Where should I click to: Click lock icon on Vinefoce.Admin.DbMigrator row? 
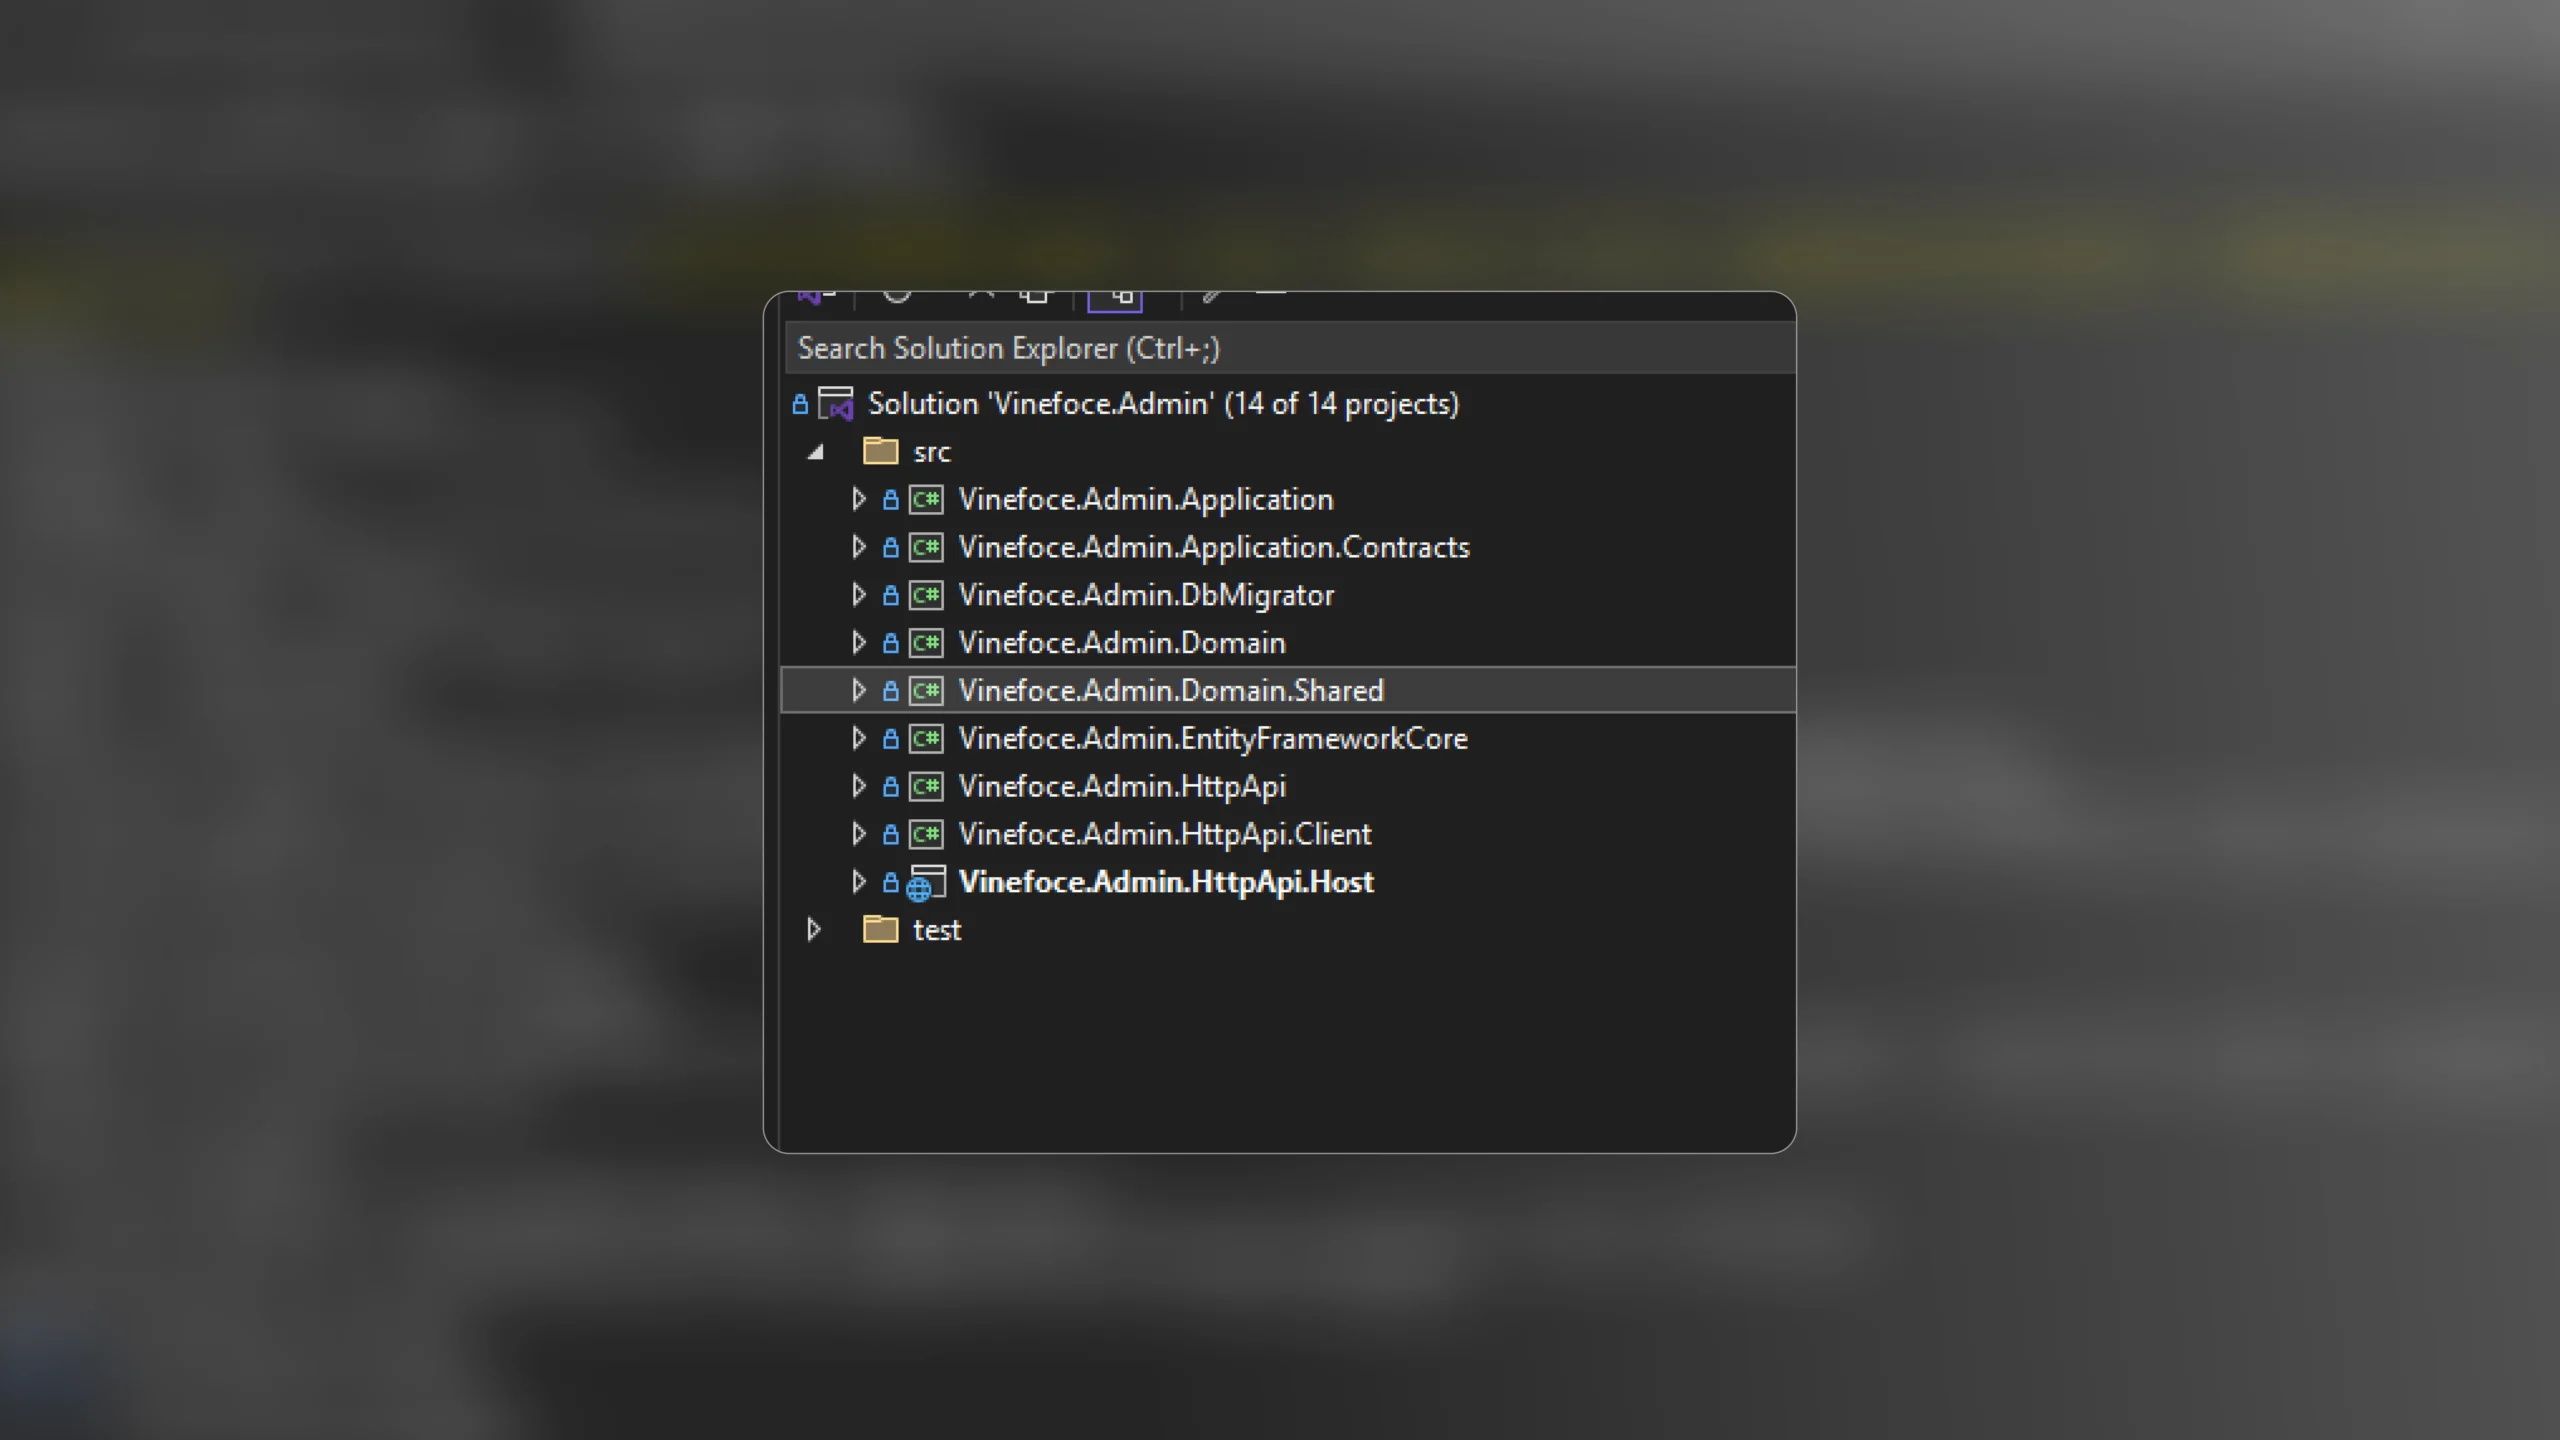pyautogui.click(x=891, y=595)
